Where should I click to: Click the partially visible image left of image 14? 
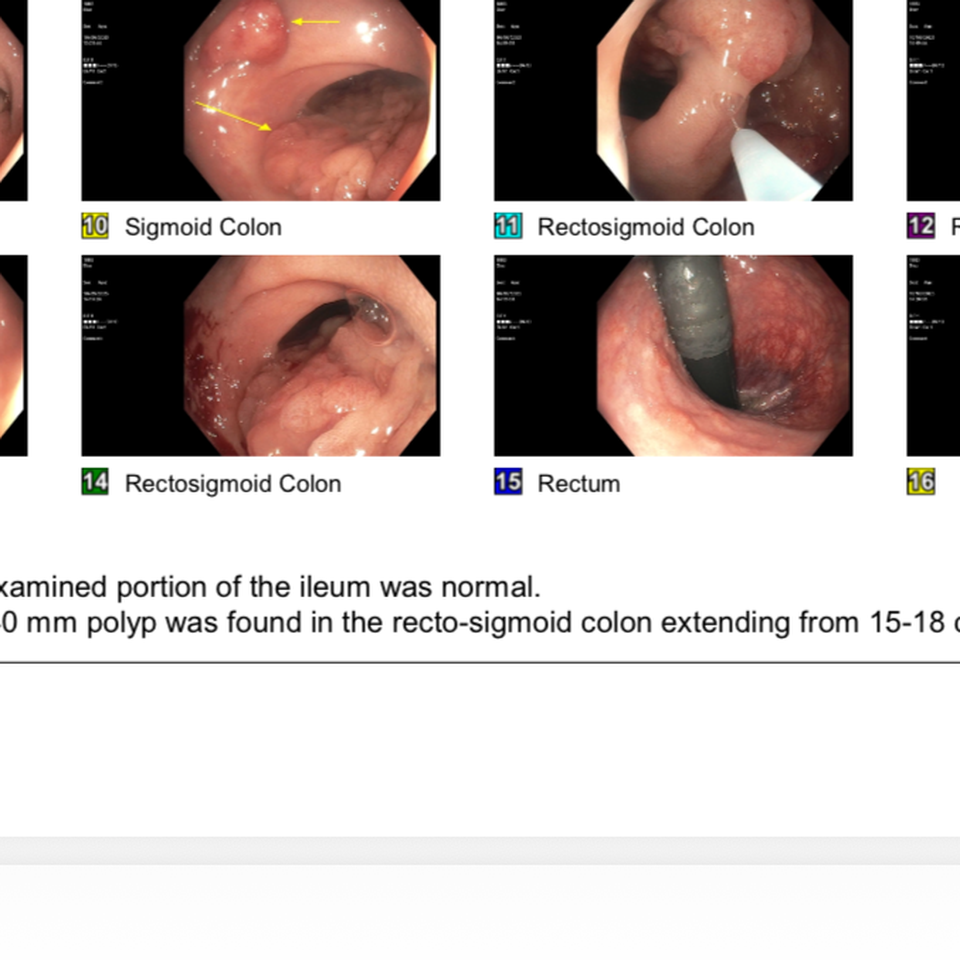click(x=13, y=356)
